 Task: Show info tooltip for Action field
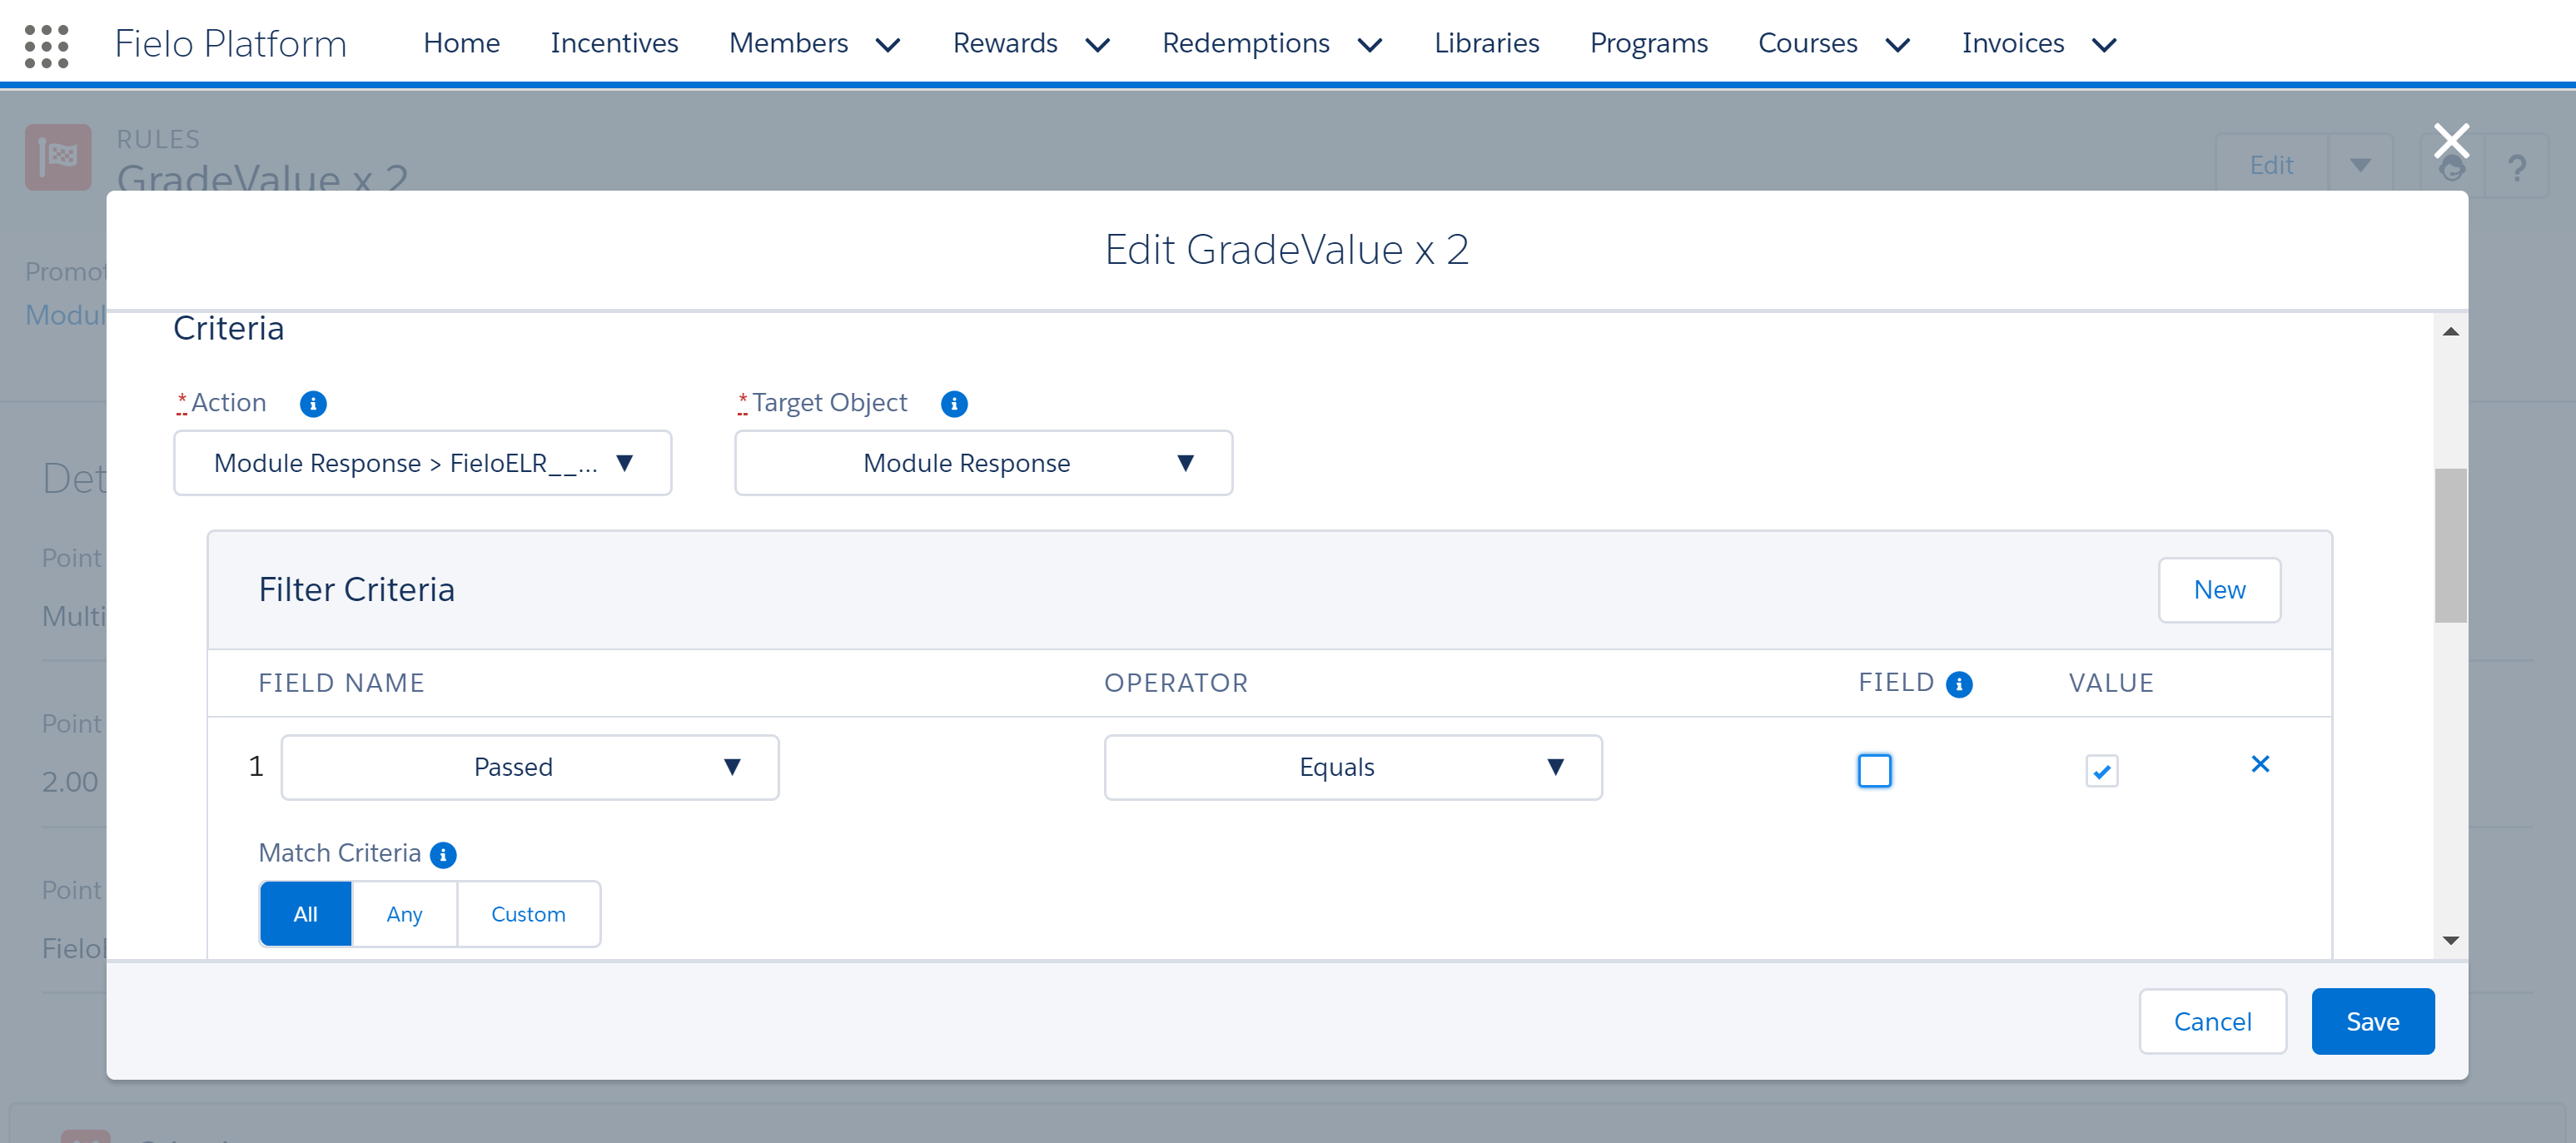coord(313,404)
